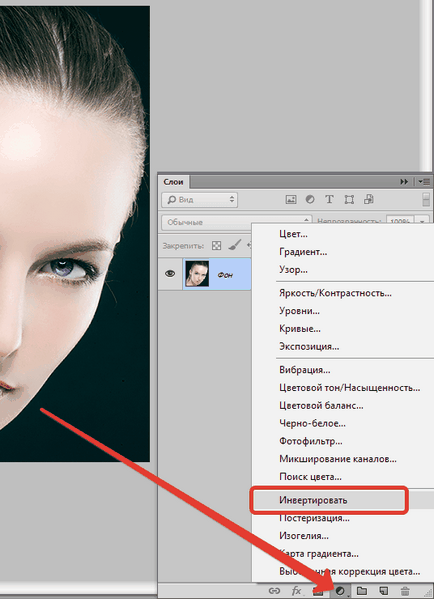Click the delete layer trash icon

[x=405, y=591]
